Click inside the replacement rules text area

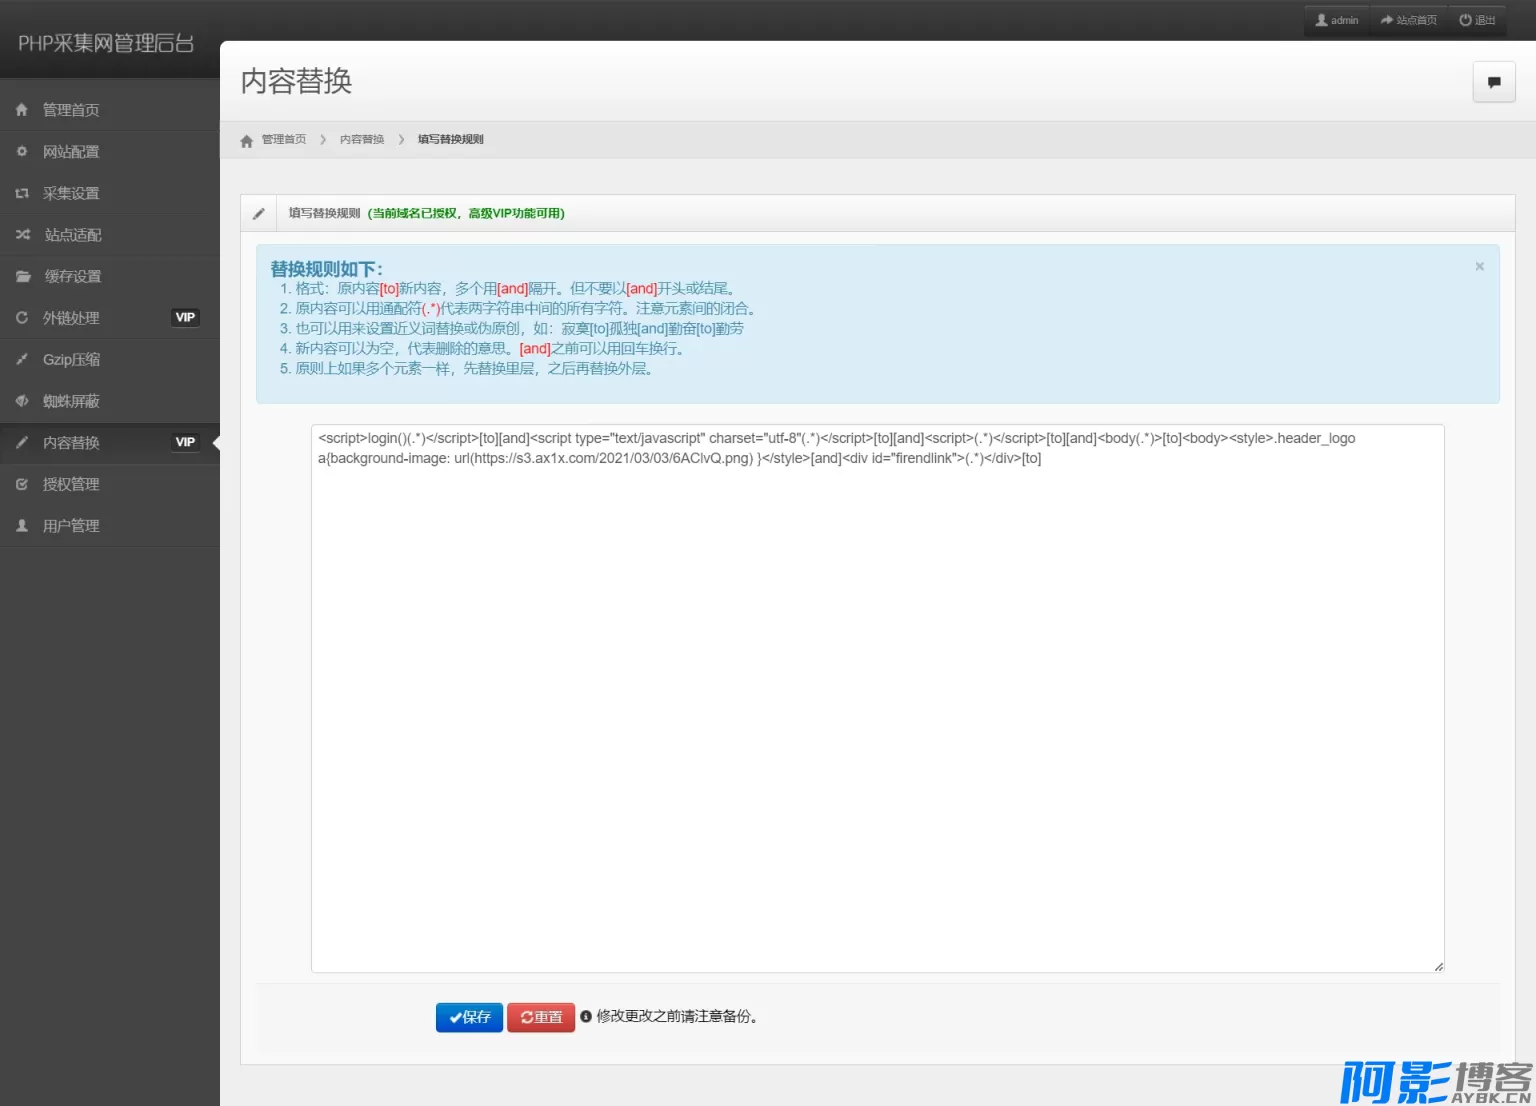click(x=877, y=700)
